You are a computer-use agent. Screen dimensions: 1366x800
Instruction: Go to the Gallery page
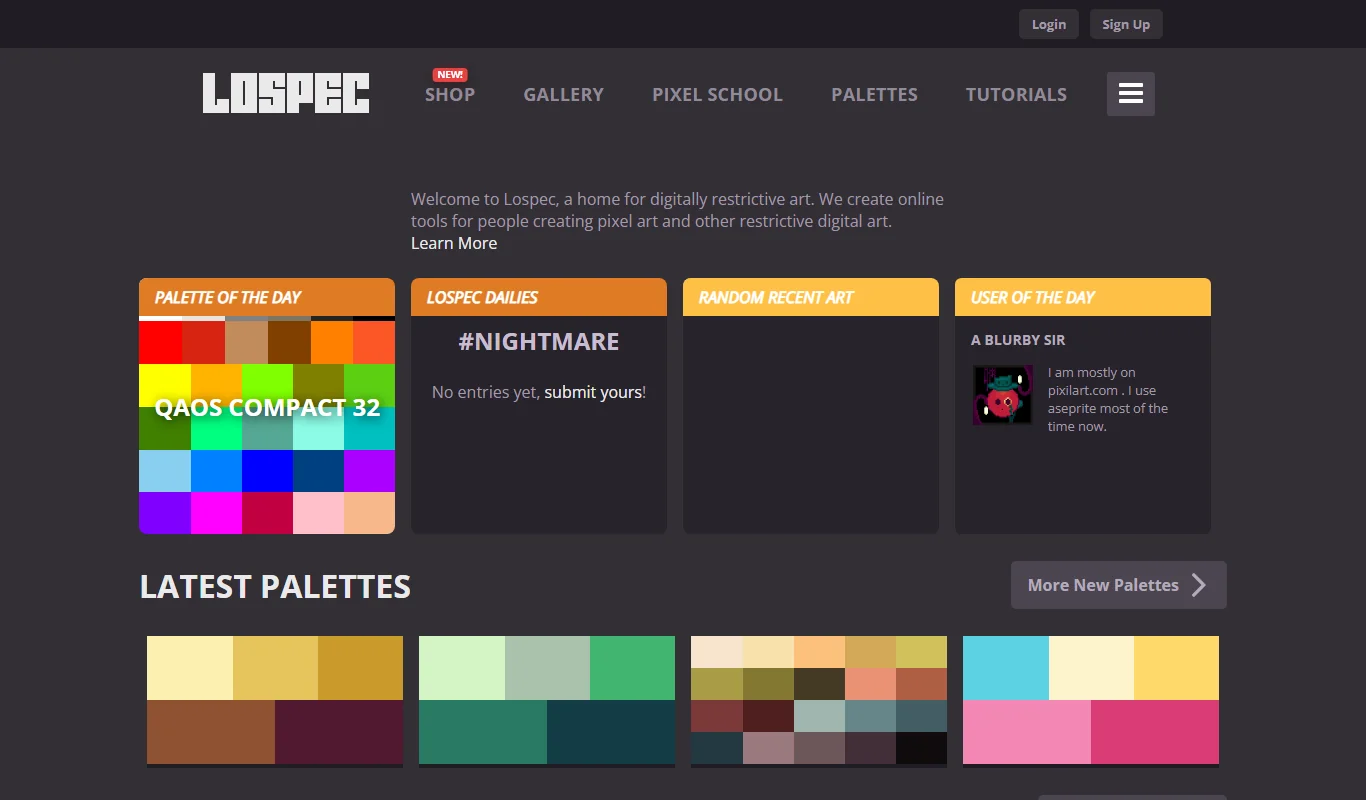click(564, 94)
